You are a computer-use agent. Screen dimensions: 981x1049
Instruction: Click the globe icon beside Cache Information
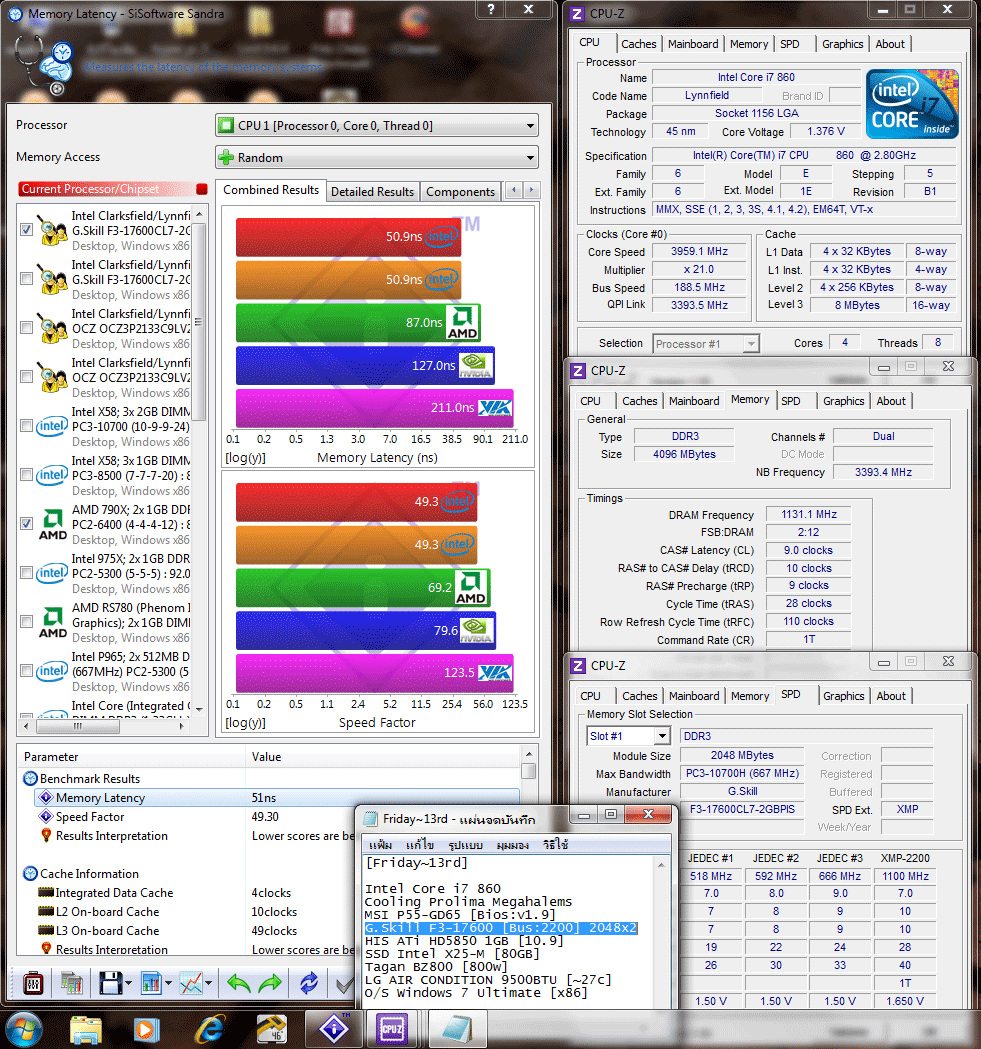pyautogui.click(x=30, y=874)
